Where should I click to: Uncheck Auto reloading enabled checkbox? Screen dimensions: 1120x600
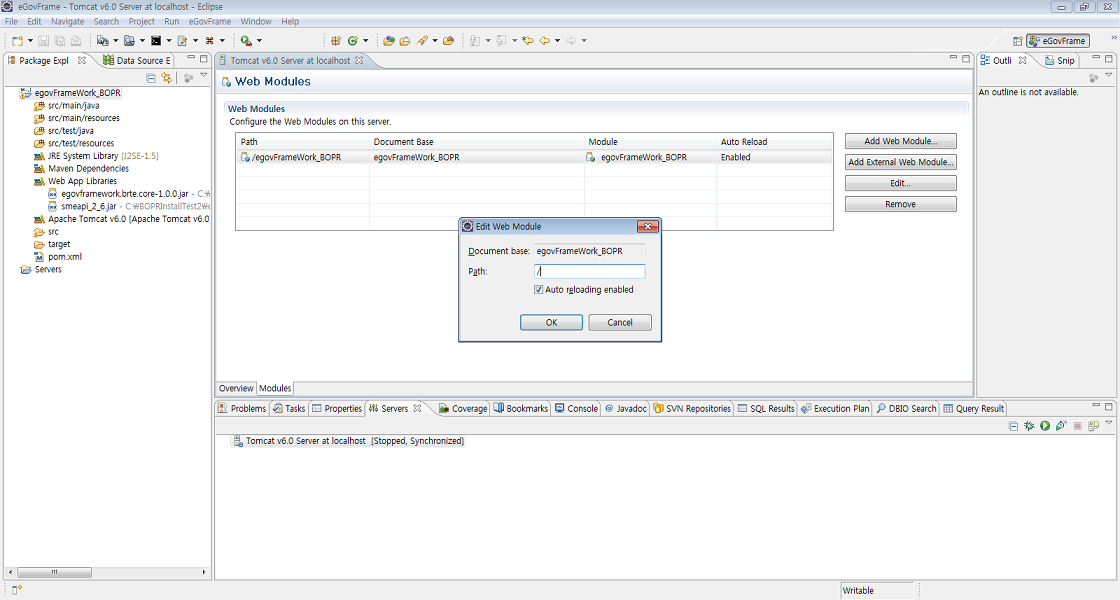point(539,290)
